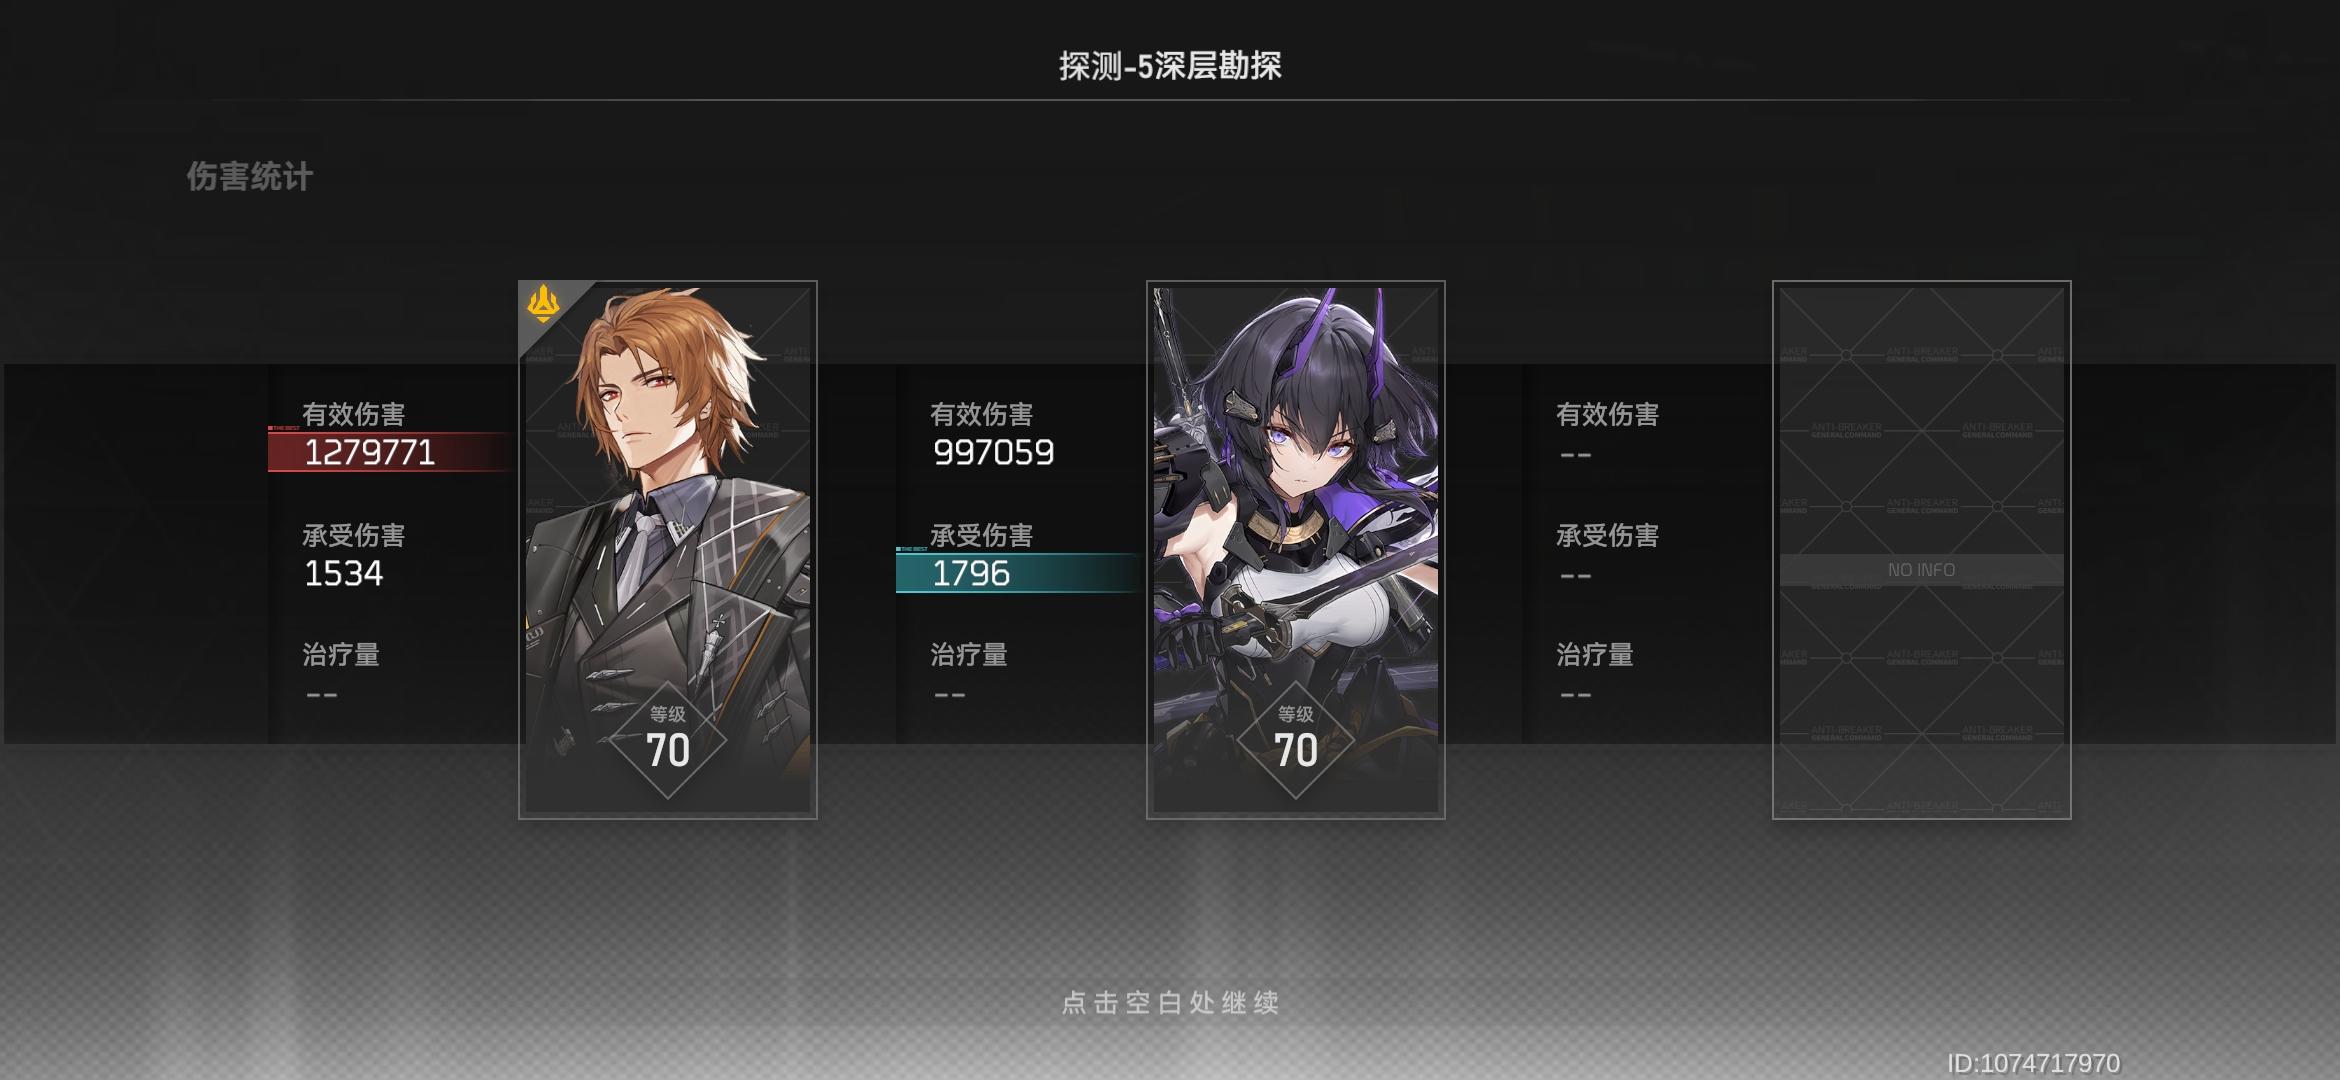
Task: Click 点击空白处继续 to continue
Action: [1170, 1003]
